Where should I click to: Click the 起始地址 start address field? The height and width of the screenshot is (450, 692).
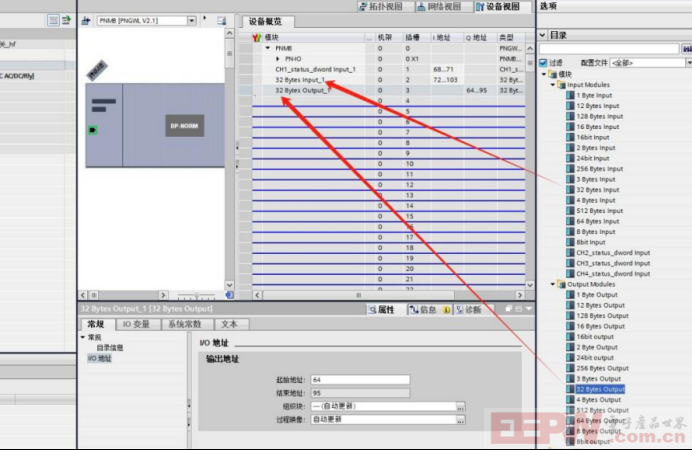pos(360,379)
